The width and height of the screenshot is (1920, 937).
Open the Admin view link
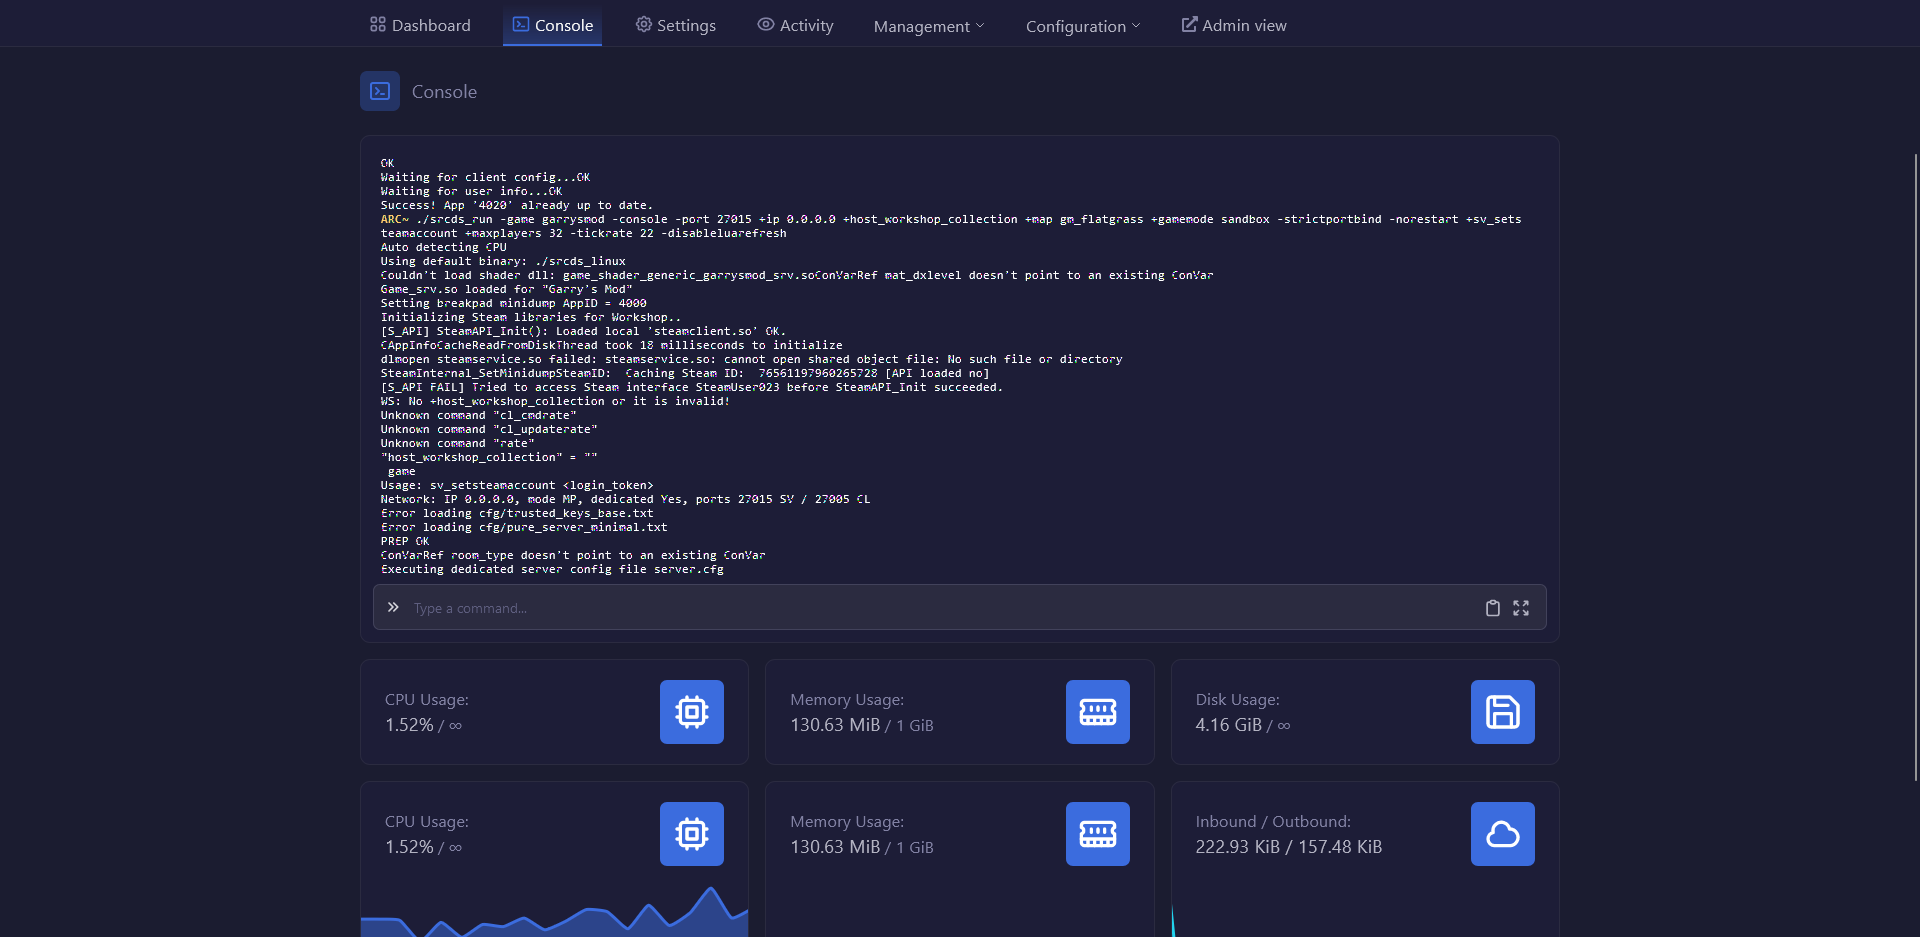tap(1234, 25)
